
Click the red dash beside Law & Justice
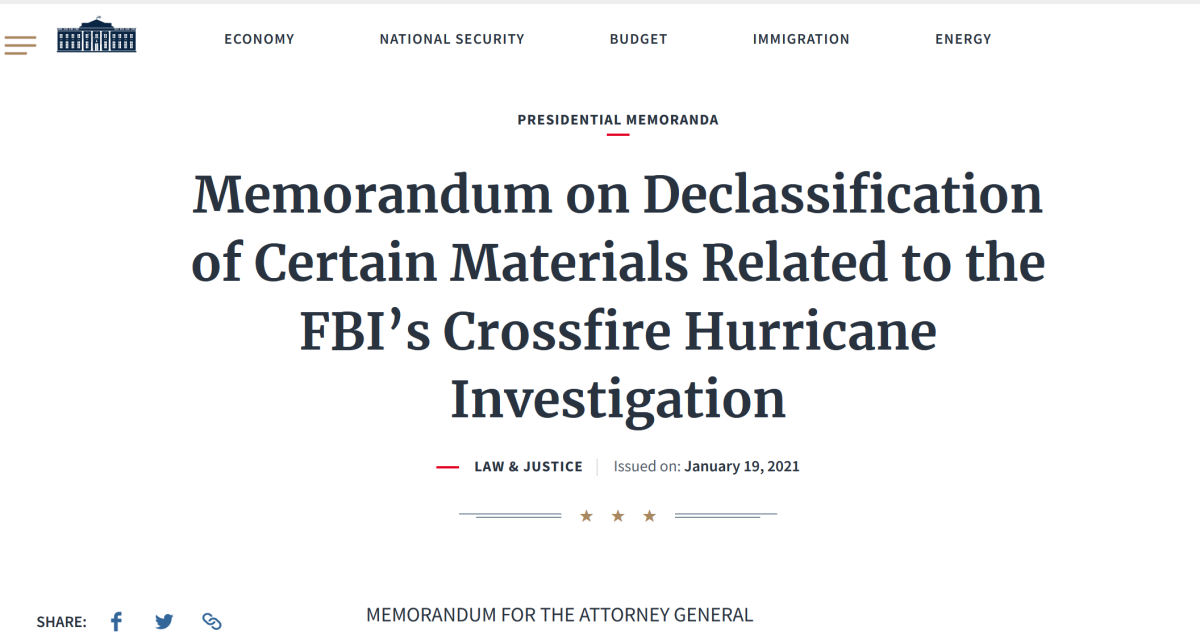[x=447, y=467]
